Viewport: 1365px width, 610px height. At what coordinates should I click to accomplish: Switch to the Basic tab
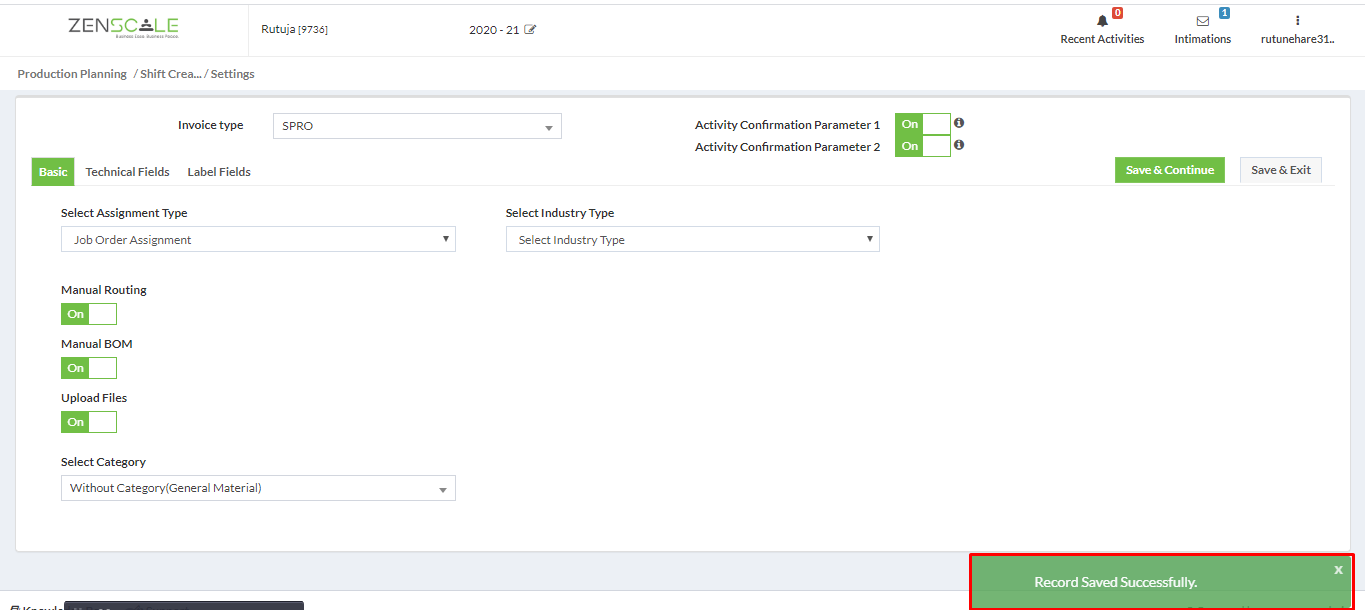(53, 172)
